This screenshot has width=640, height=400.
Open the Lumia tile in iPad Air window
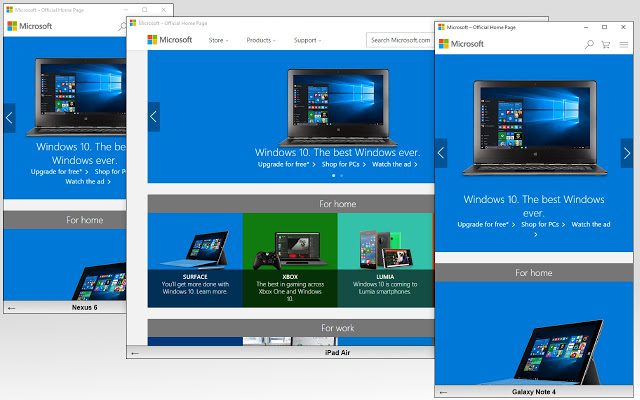(385, 260)
